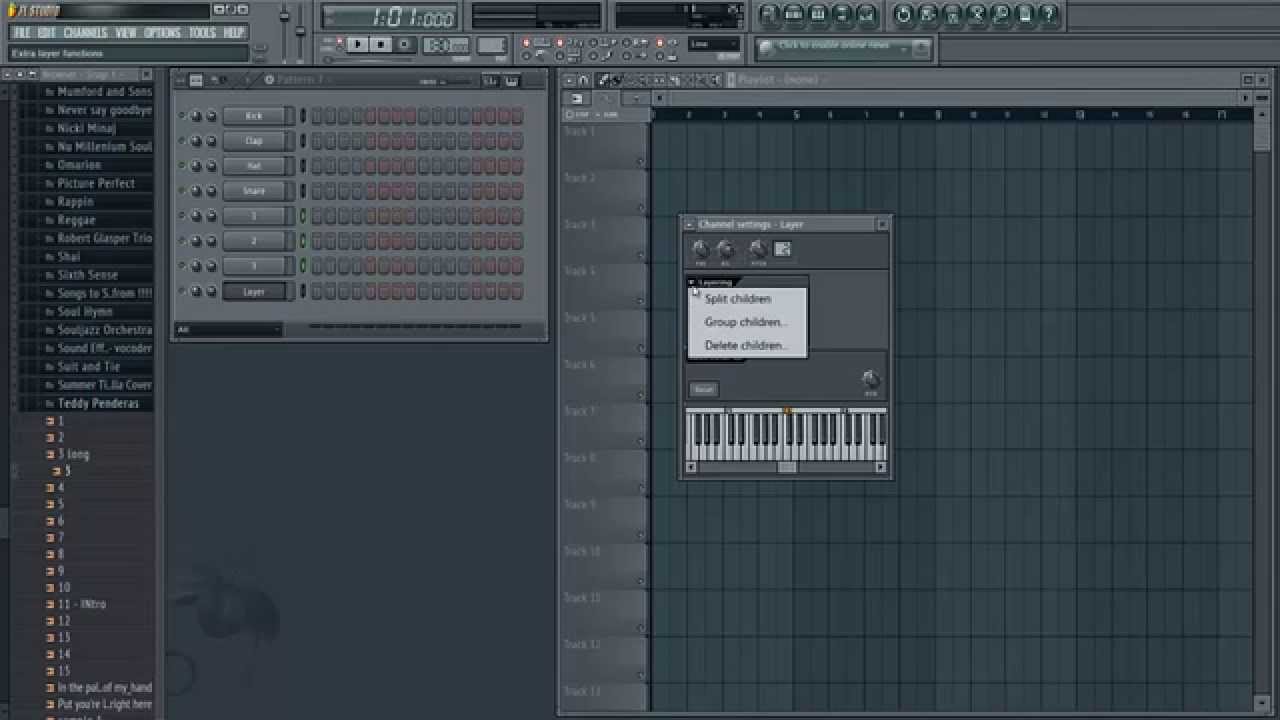Click the icon left of the question mark

pyautogui.click(x=1025, y=14)
